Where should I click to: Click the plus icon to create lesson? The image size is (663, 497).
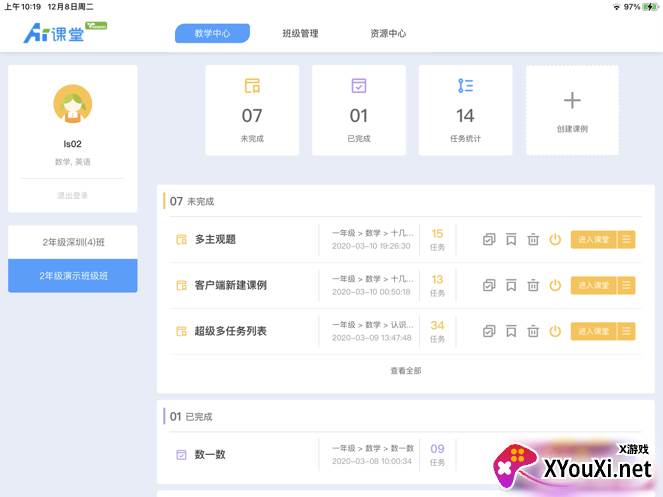[x=572, y=101]
